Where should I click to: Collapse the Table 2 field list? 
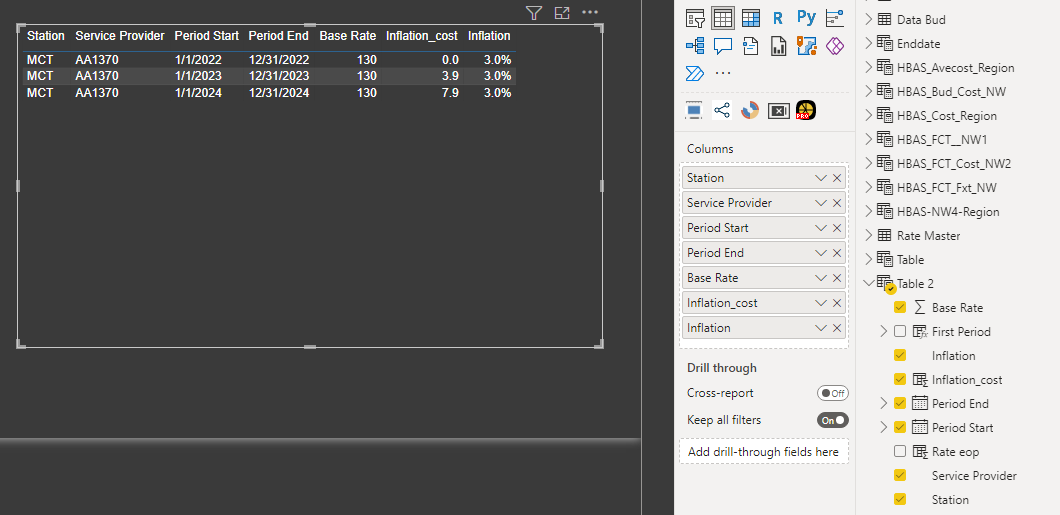pyautogui.click(x=868, y=284)
